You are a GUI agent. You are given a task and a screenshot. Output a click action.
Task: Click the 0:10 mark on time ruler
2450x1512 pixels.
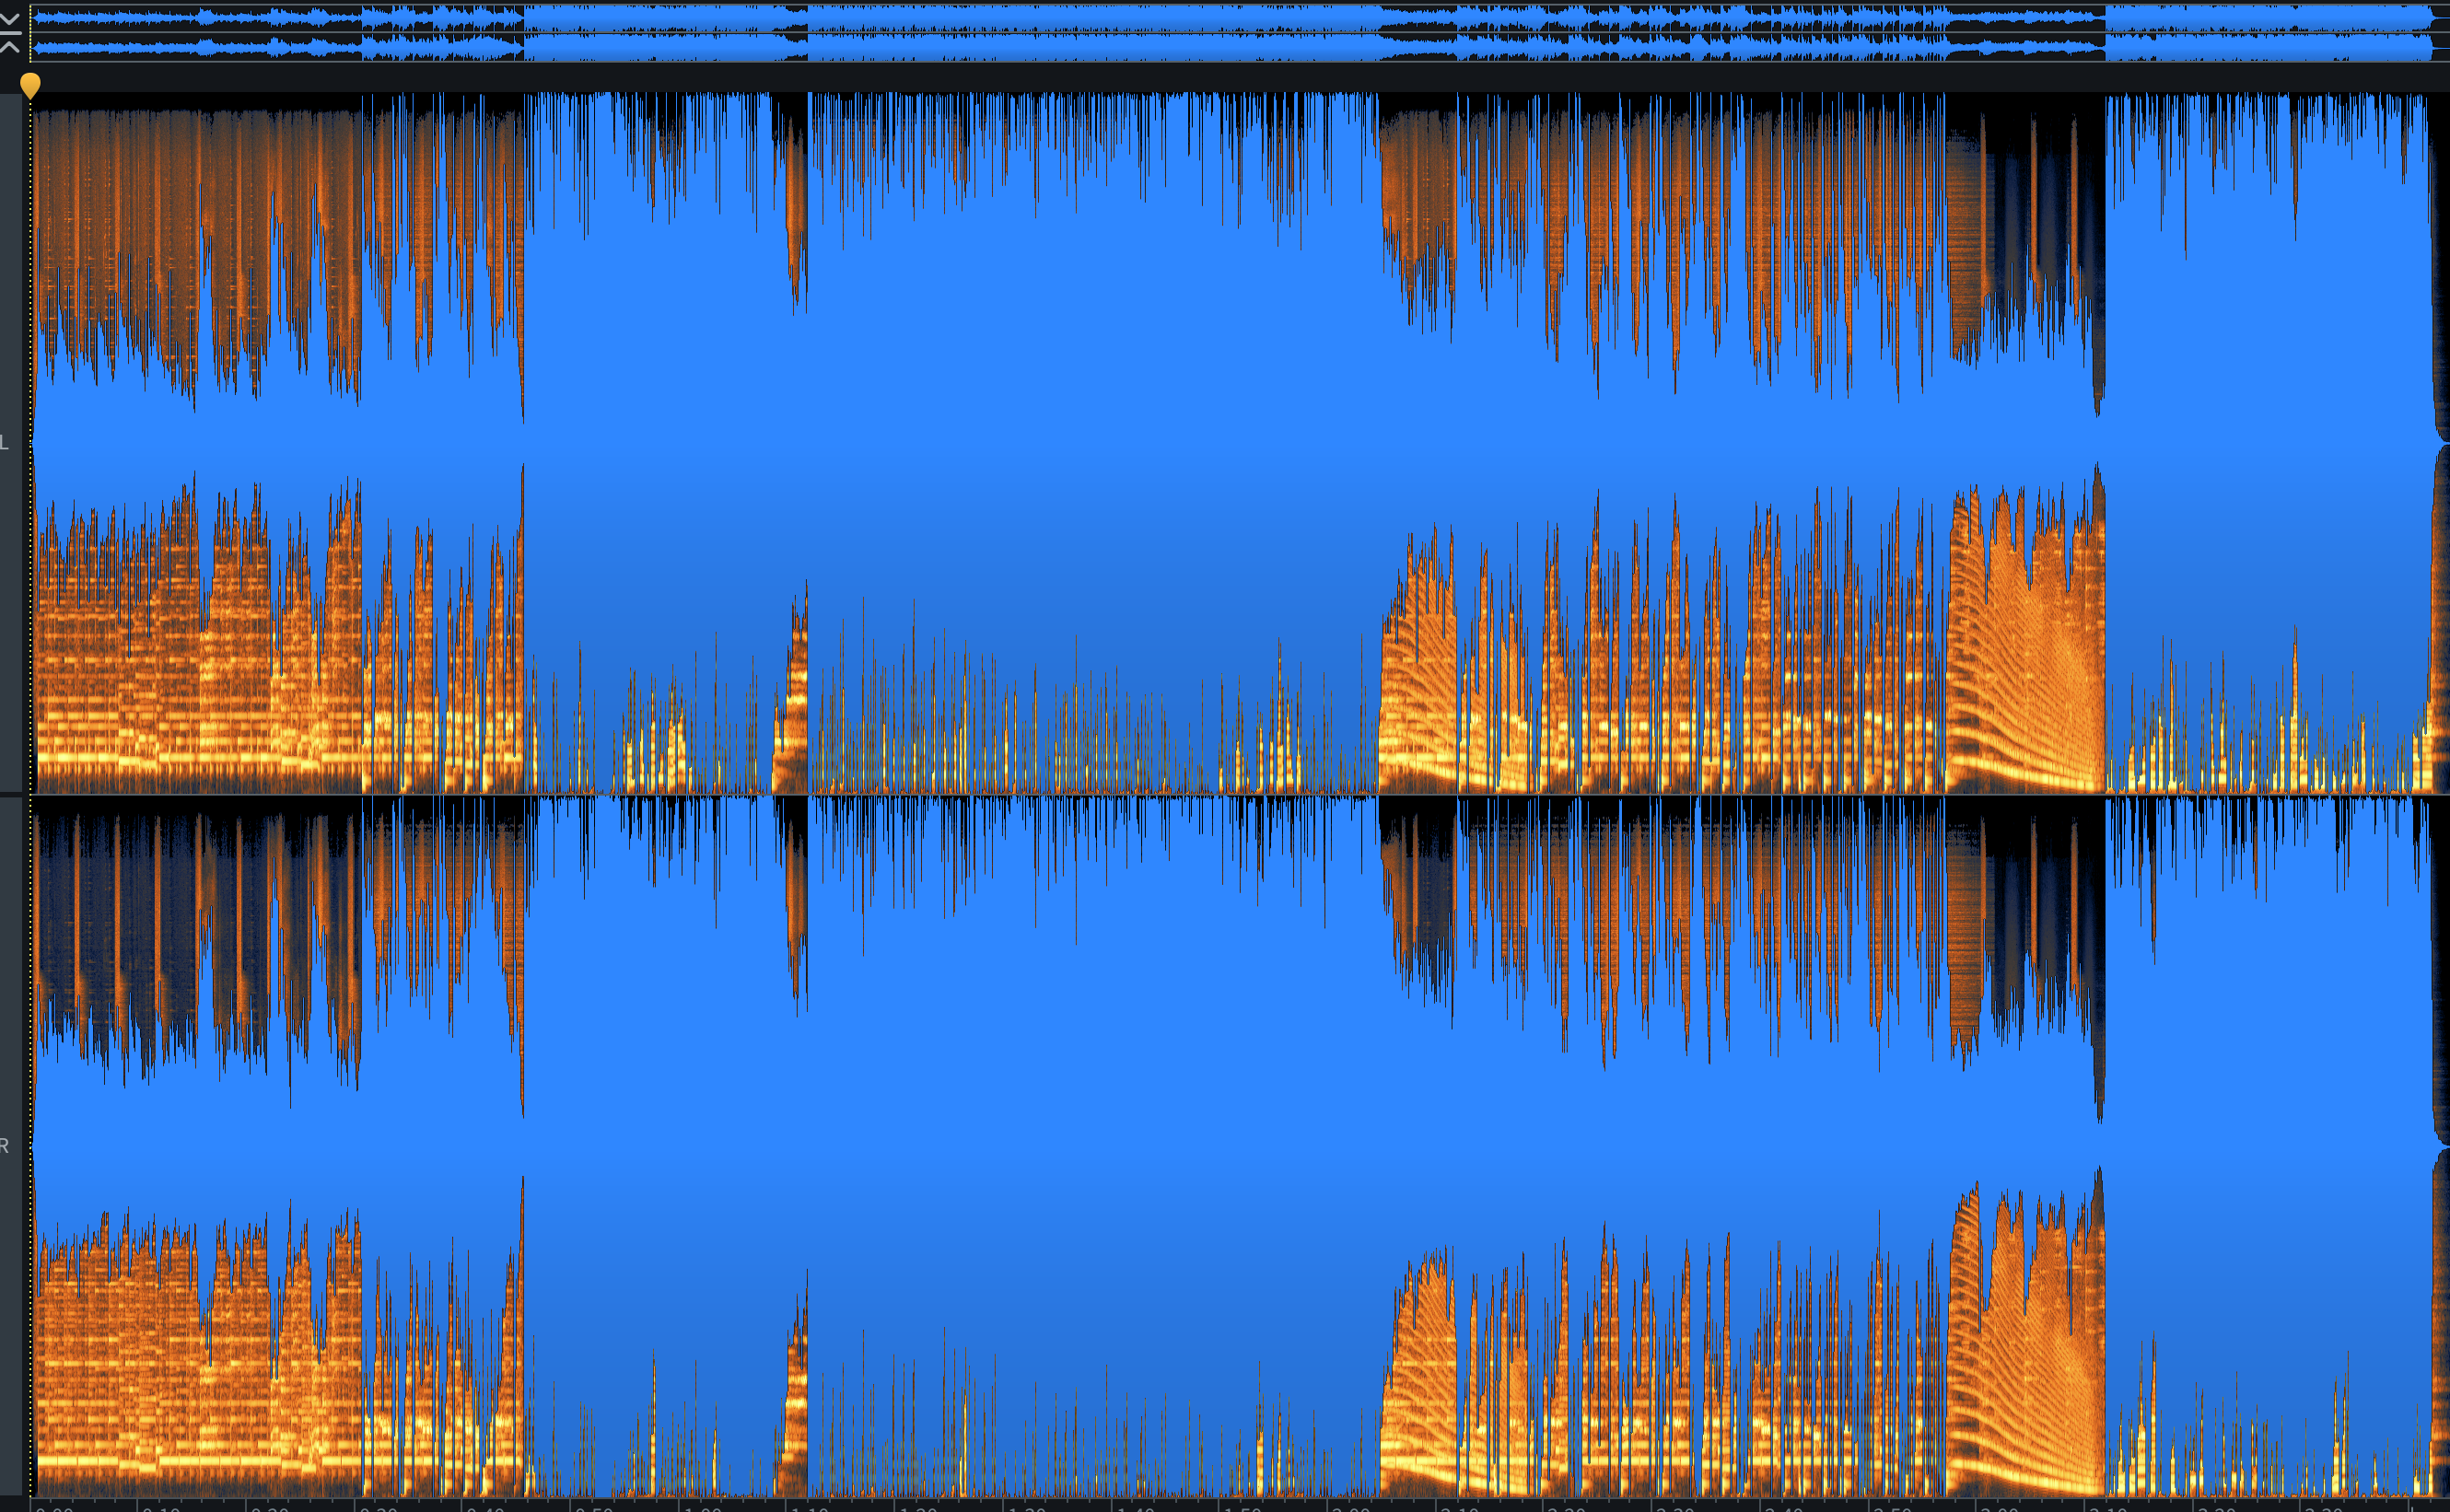coord(161,1508)
